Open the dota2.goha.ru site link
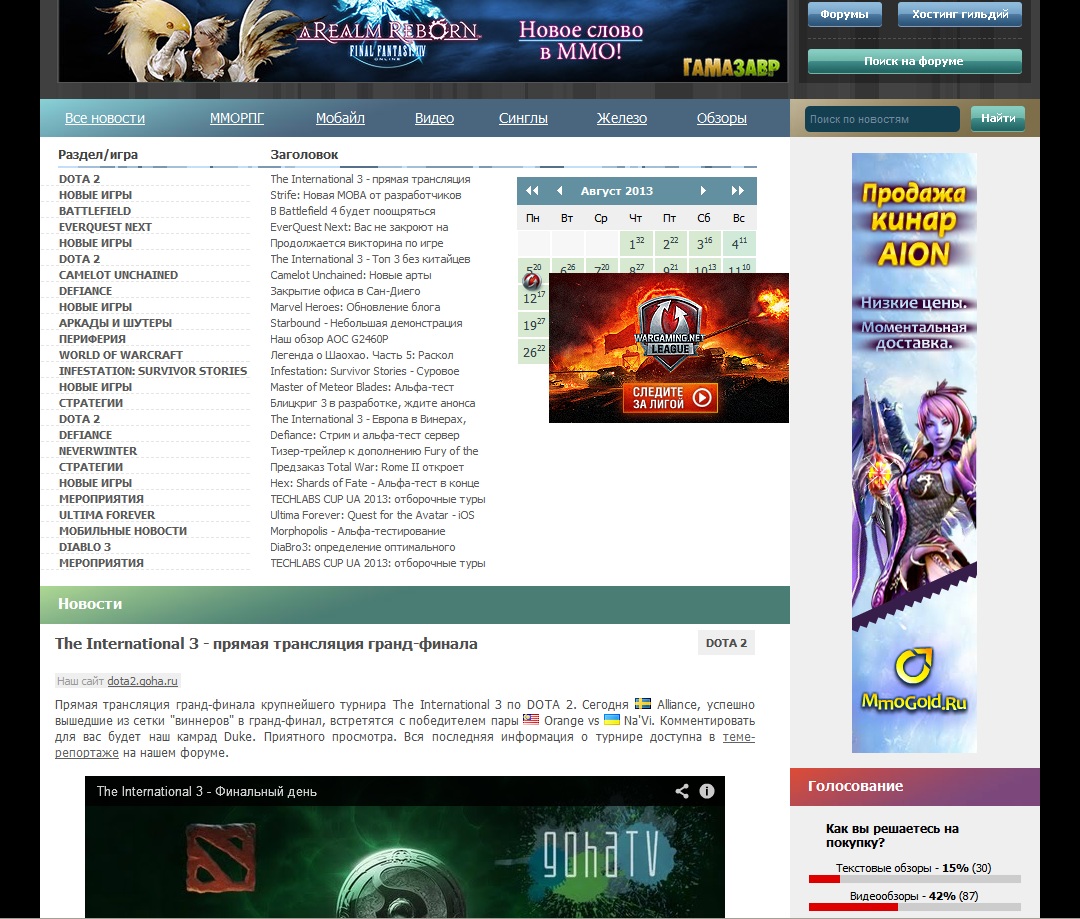Viewport: 1080px width, 919px height. point(143,681)
